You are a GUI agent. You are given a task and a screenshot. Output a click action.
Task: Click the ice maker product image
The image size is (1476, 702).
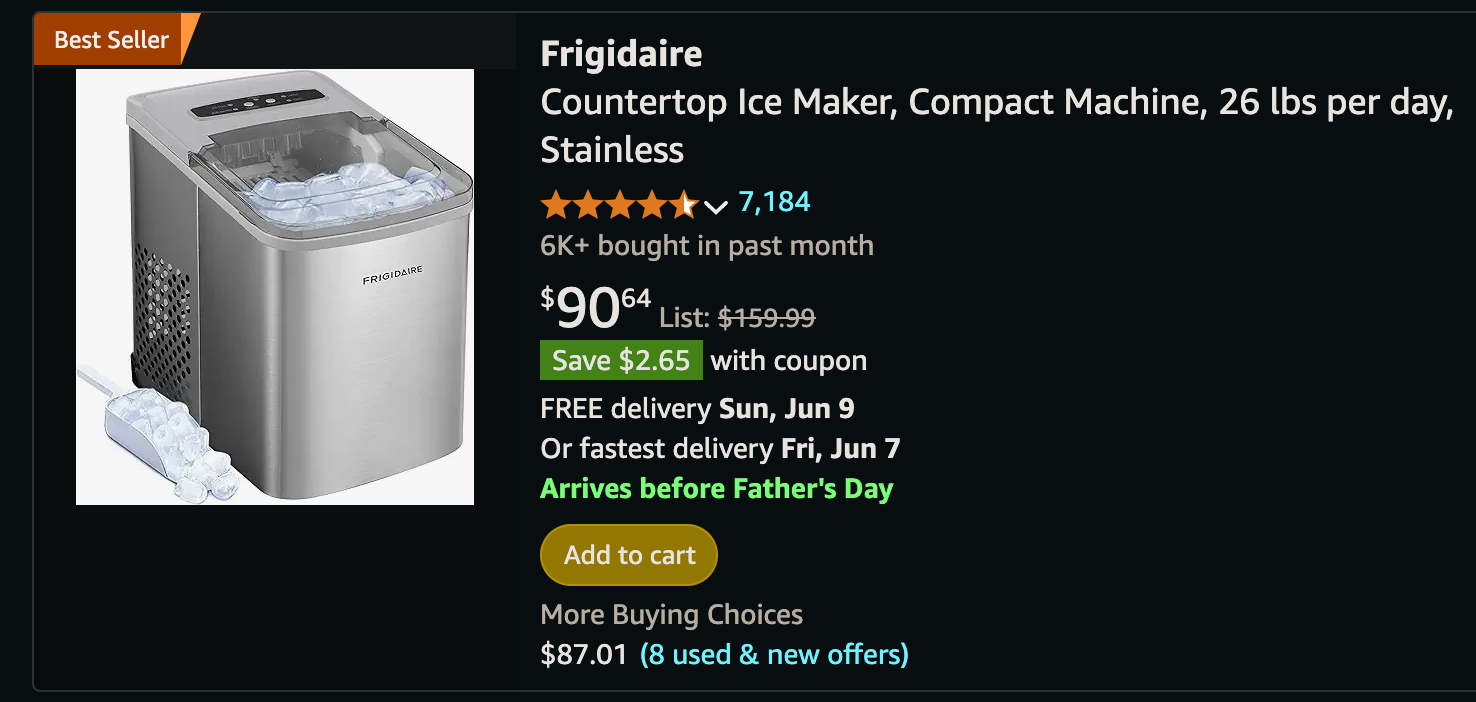(274, 286)
